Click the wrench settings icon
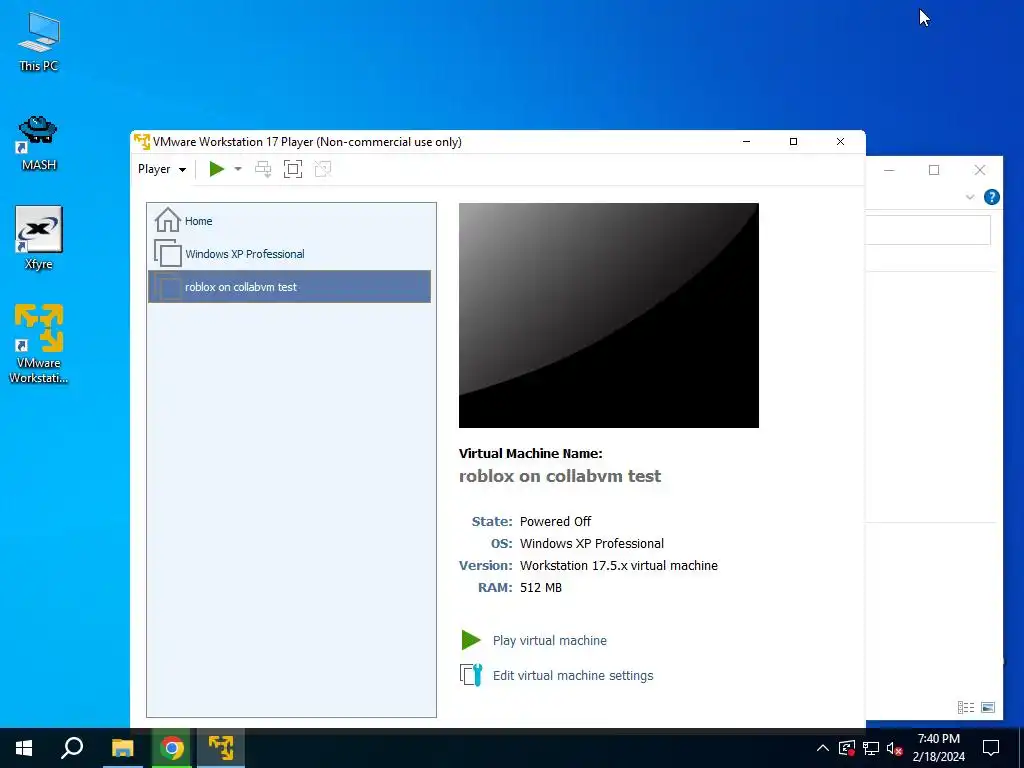 click(x=471, y=675)
